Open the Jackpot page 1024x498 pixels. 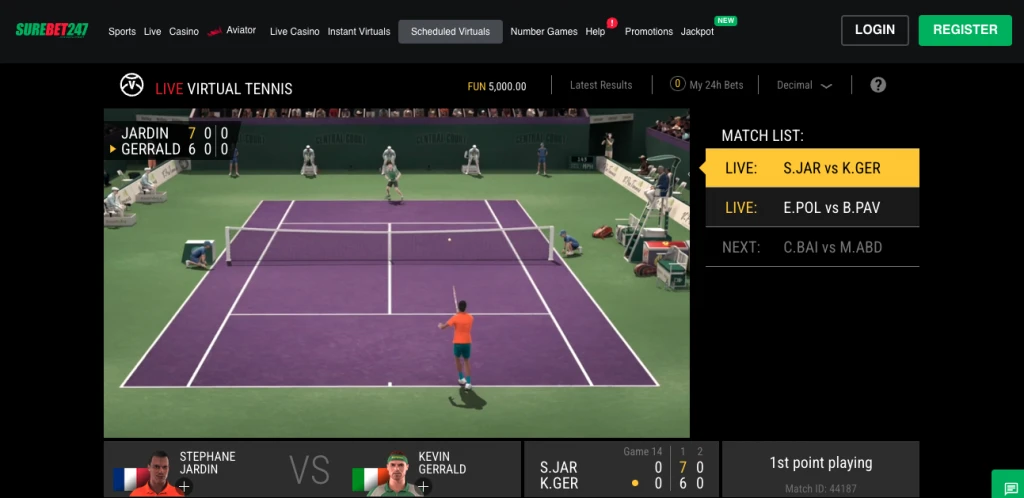pyautogui.click(x=697, y=32)
